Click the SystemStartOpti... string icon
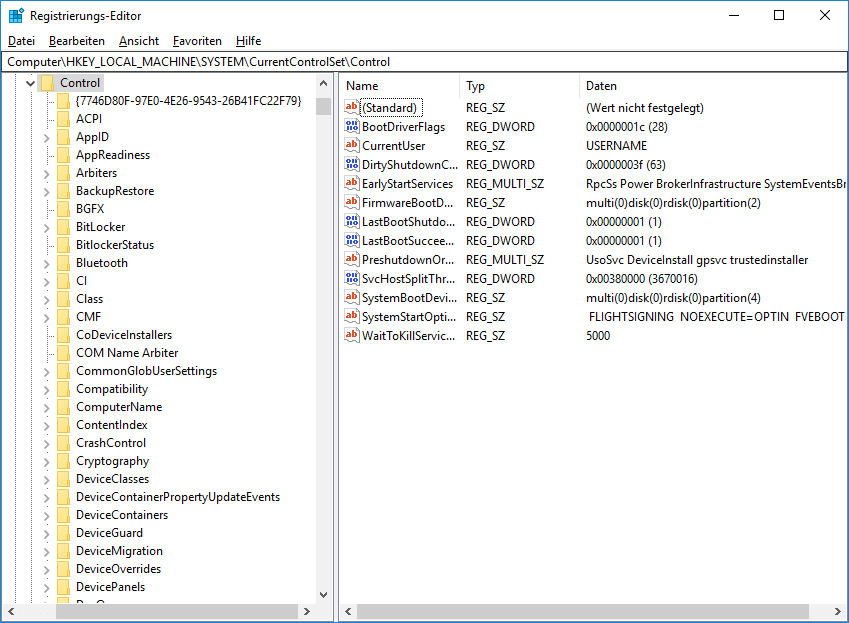849x623 pixels. coord(352,316)
